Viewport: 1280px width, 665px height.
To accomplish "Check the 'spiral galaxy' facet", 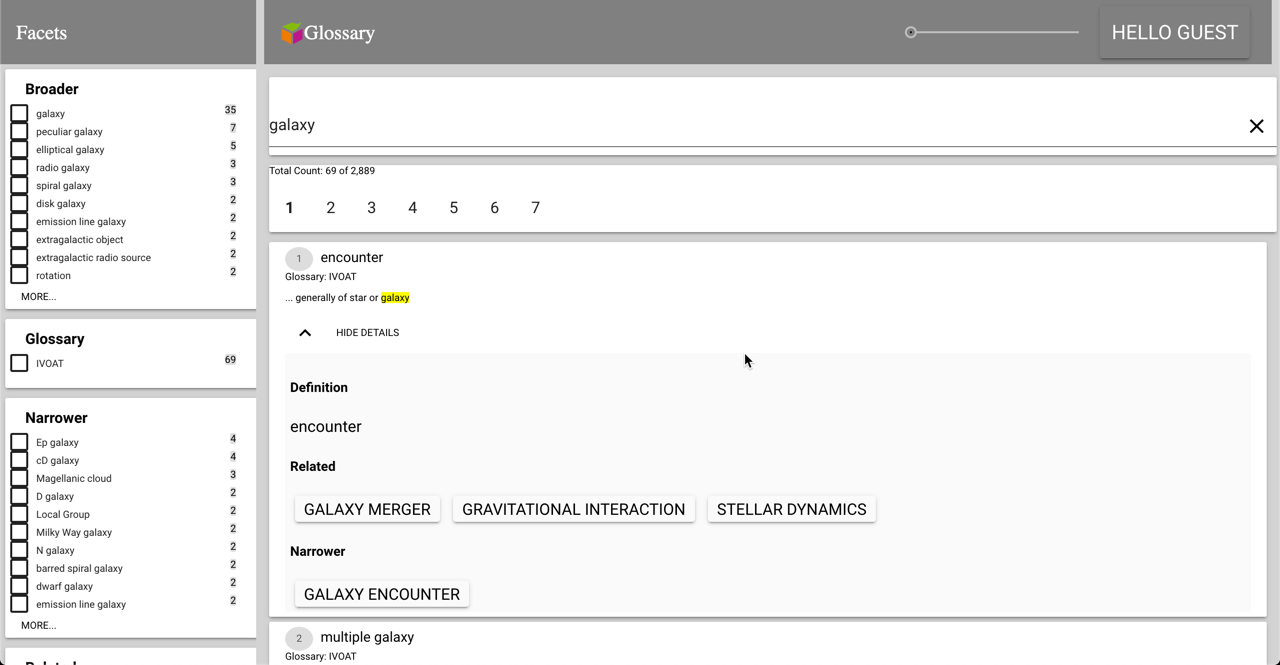I will click(x=19, y=185).
